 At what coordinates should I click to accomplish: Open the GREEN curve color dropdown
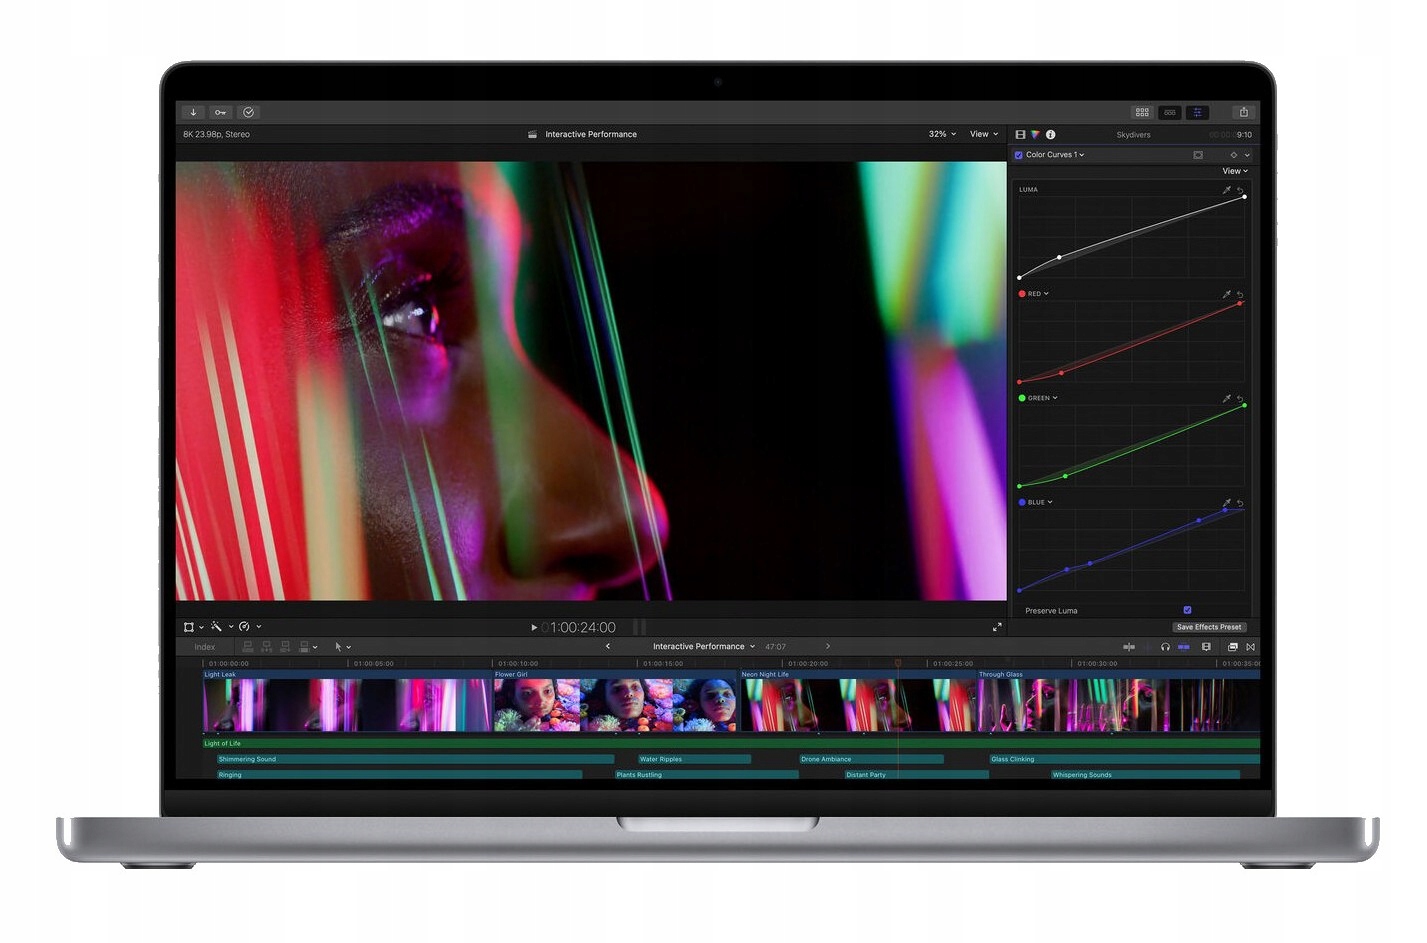[1038, 398]
